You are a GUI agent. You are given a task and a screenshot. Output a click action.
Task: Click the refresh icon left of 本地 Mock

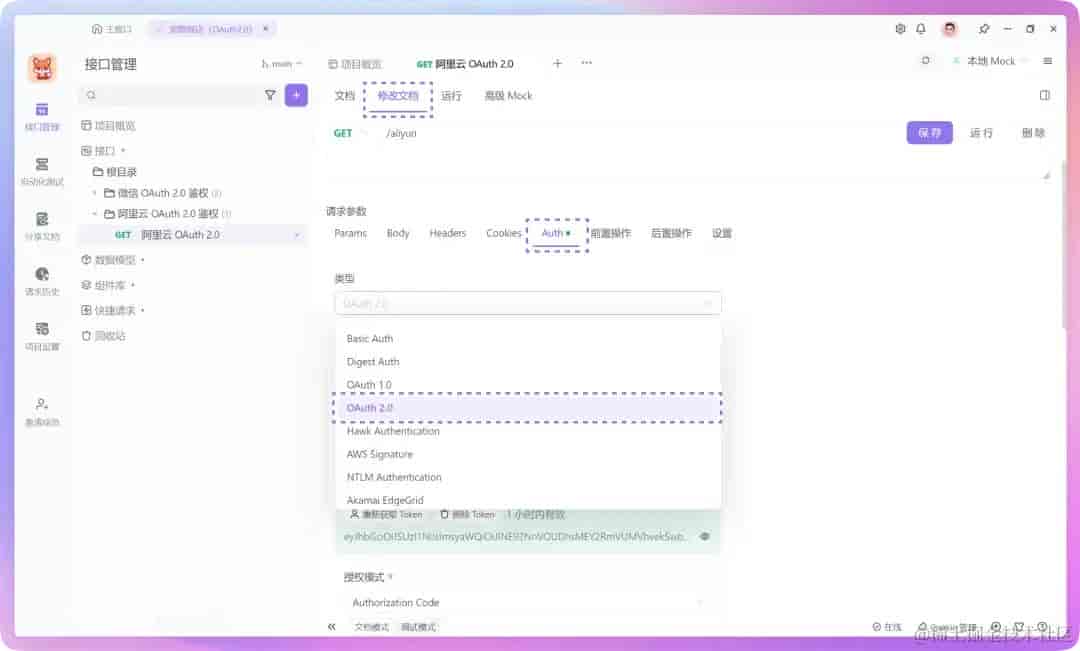pyautogui.click(x=926, y=61)
